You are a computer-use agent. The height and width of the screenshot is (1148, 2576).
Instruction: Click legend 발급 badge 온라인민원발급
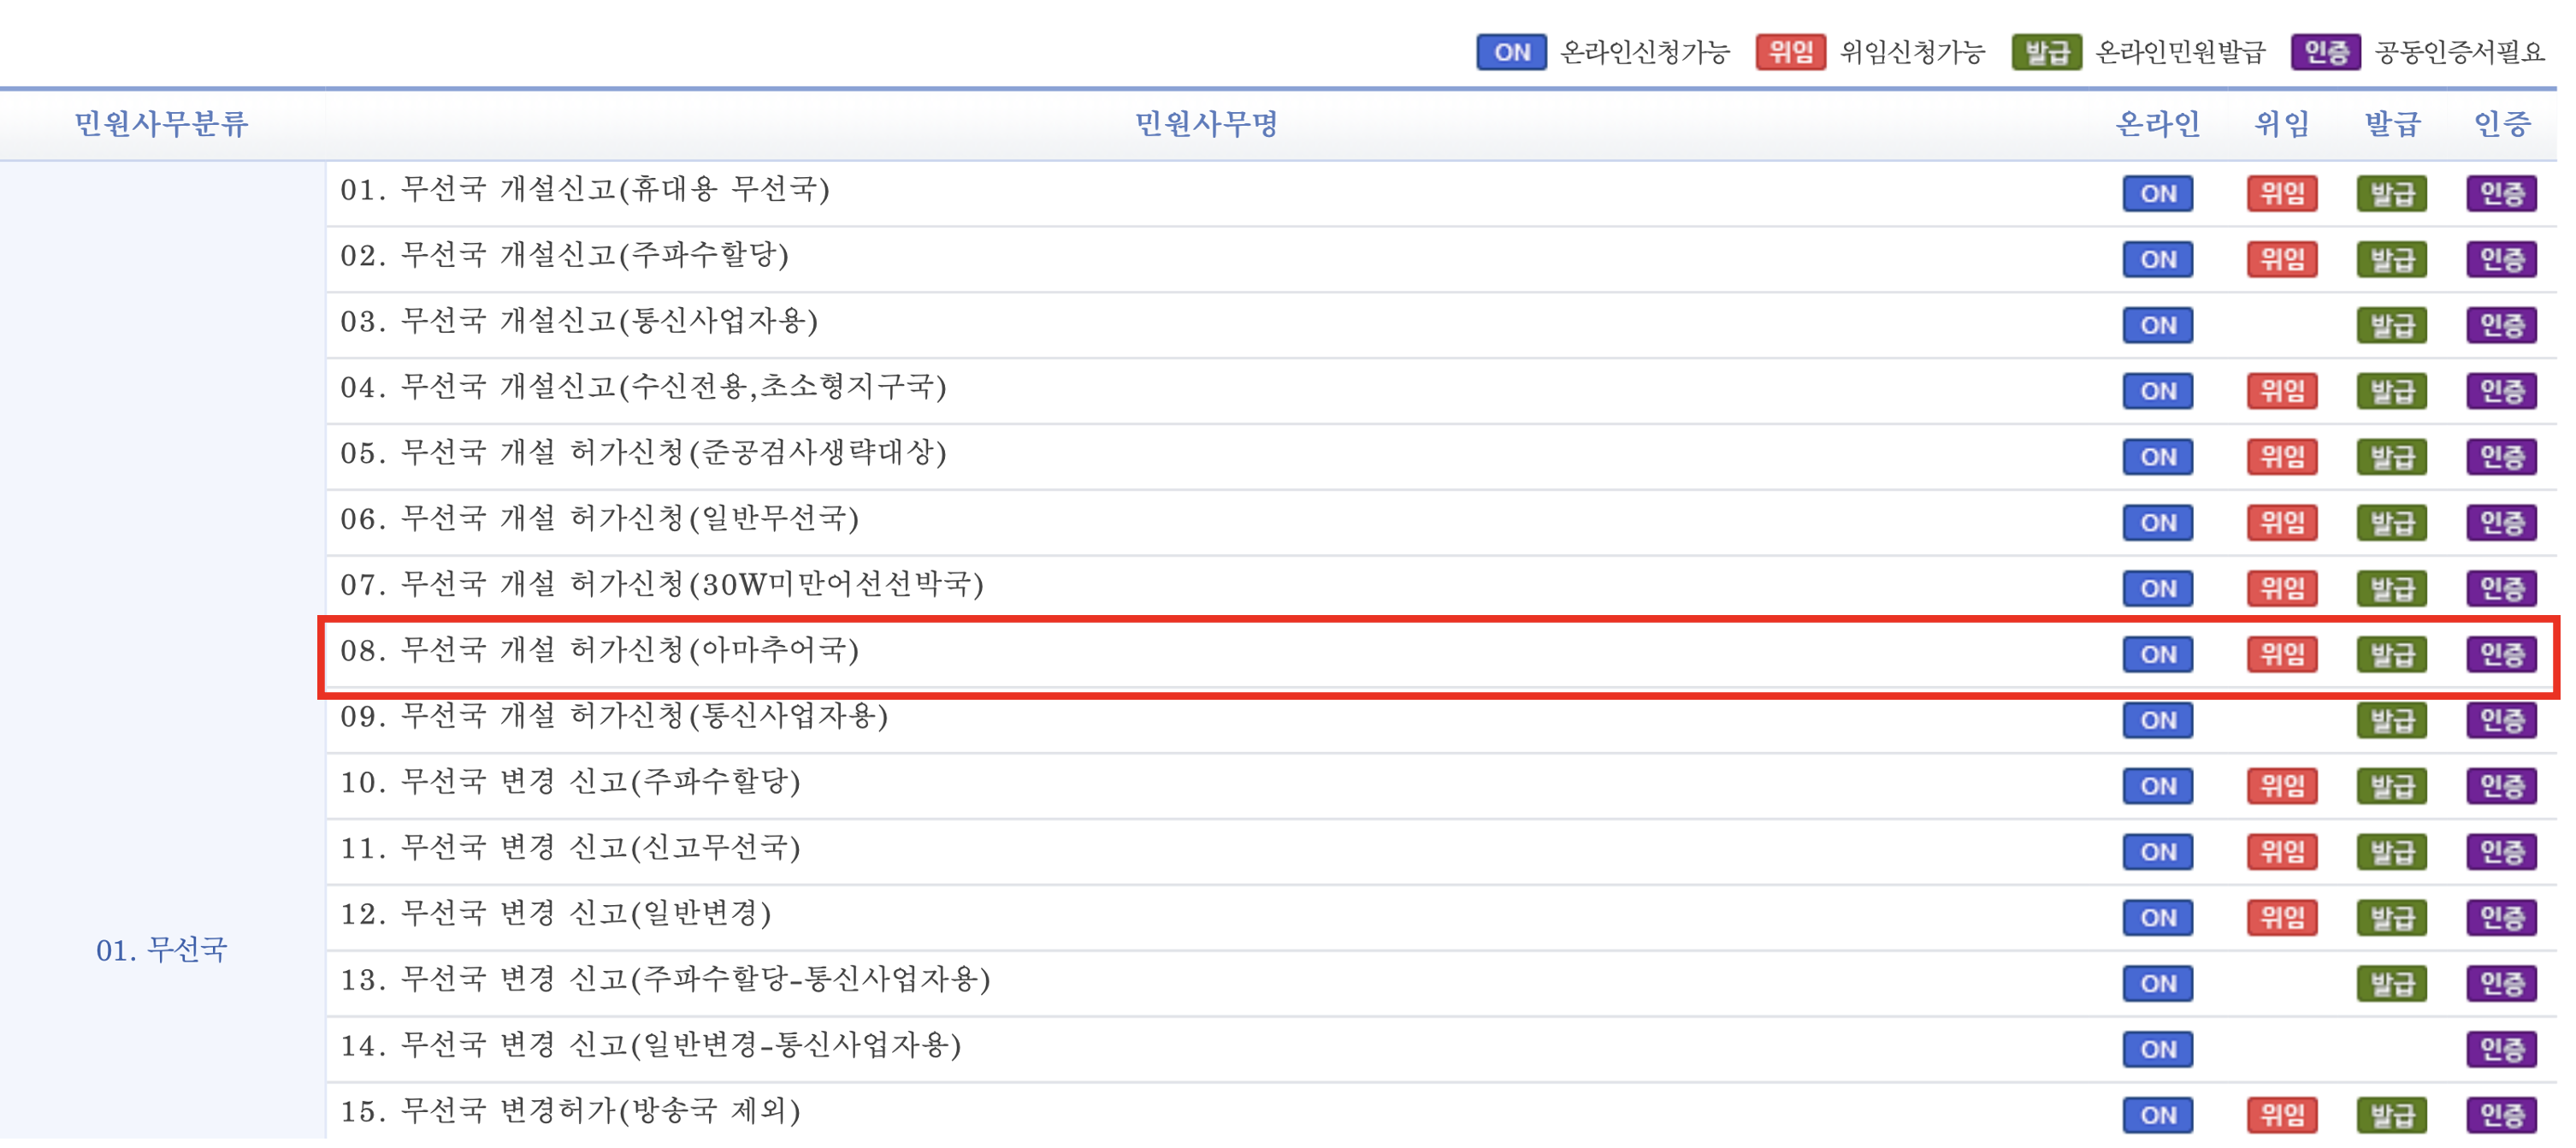click(x=2046, y=52)
